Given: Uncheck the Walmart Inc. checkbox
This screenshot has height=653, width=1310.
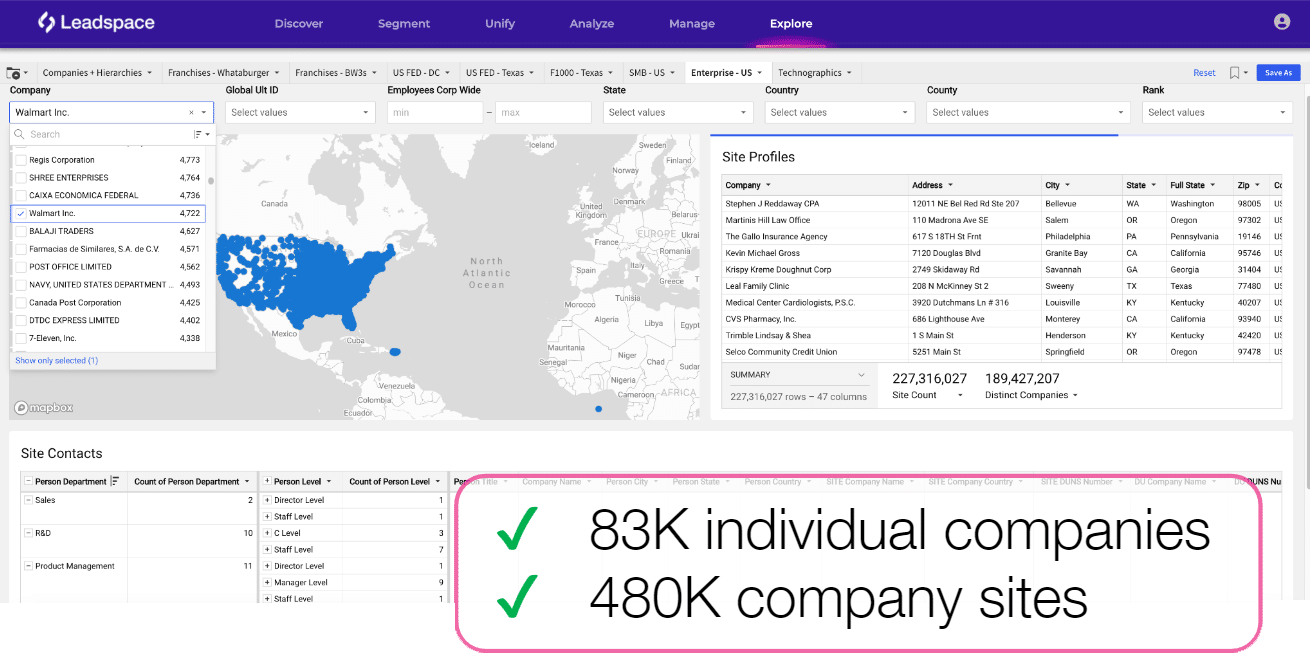Looking at the screenshot, I should click(21, 213).
